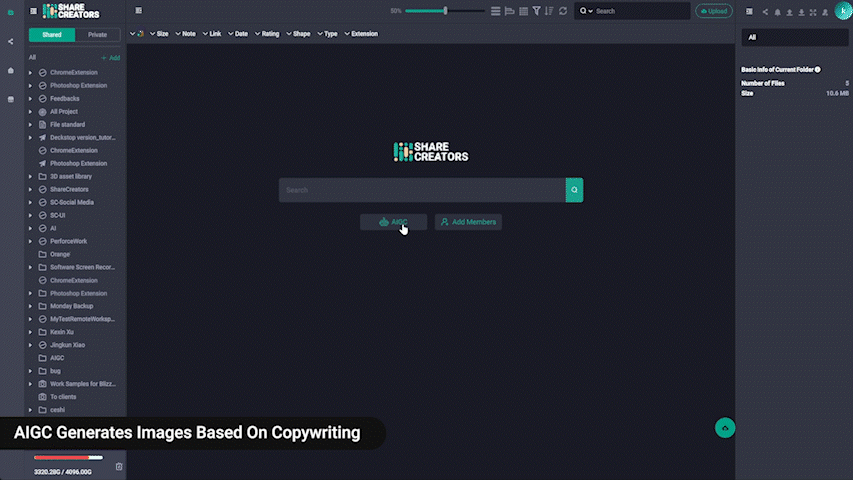
Task: Click the fullscreen expand icon
Action: pos(813,12)
